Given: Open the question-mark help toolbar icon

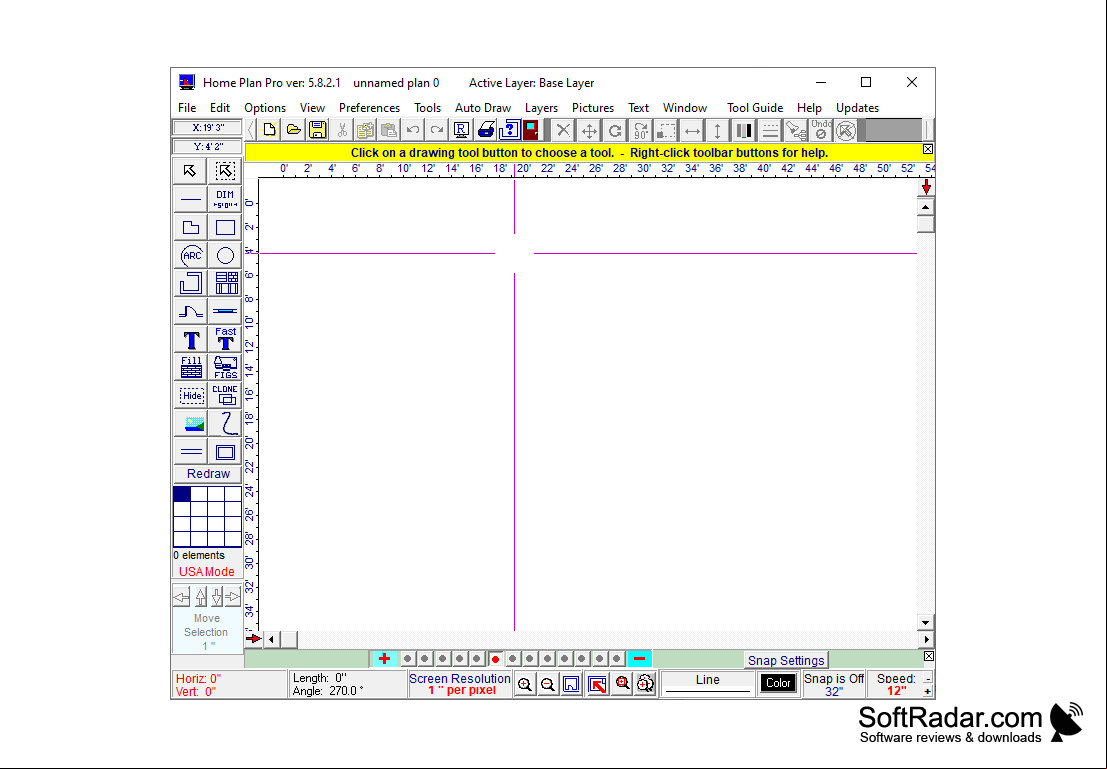Looking at the screenshot, I should point(509,130).
